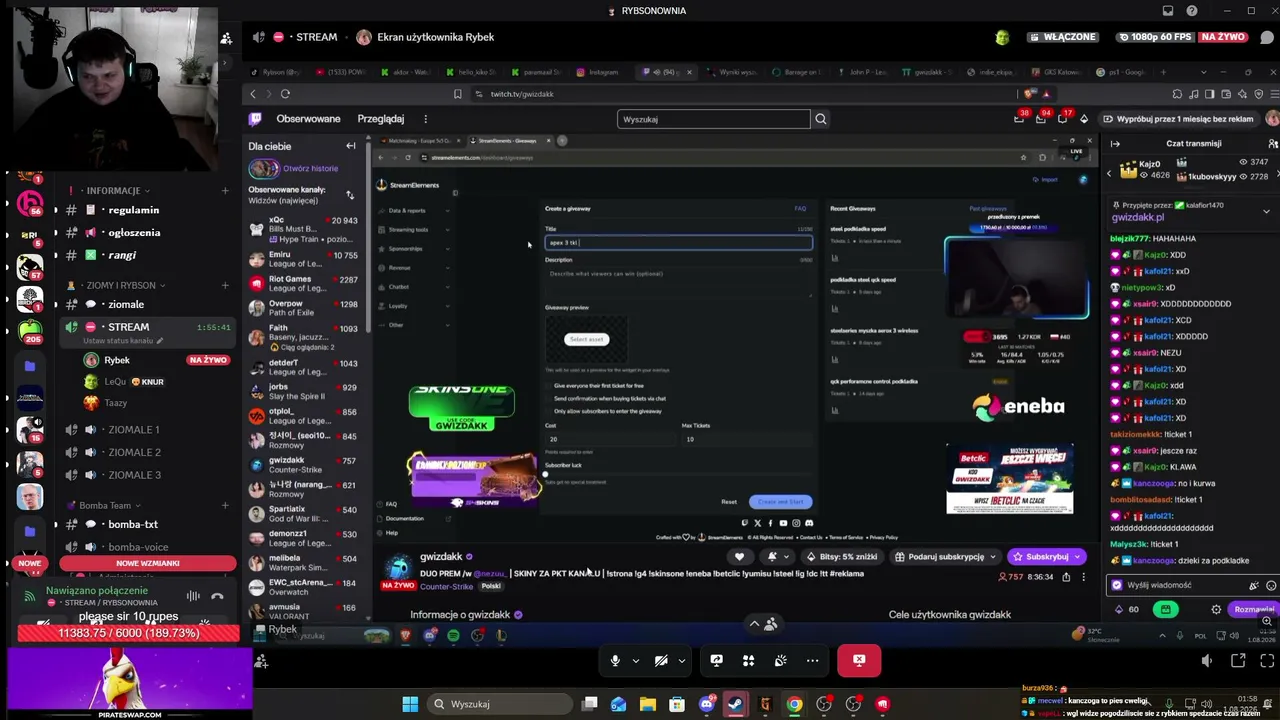
Task: Pop out the stream window
Action: (1238, 660)
